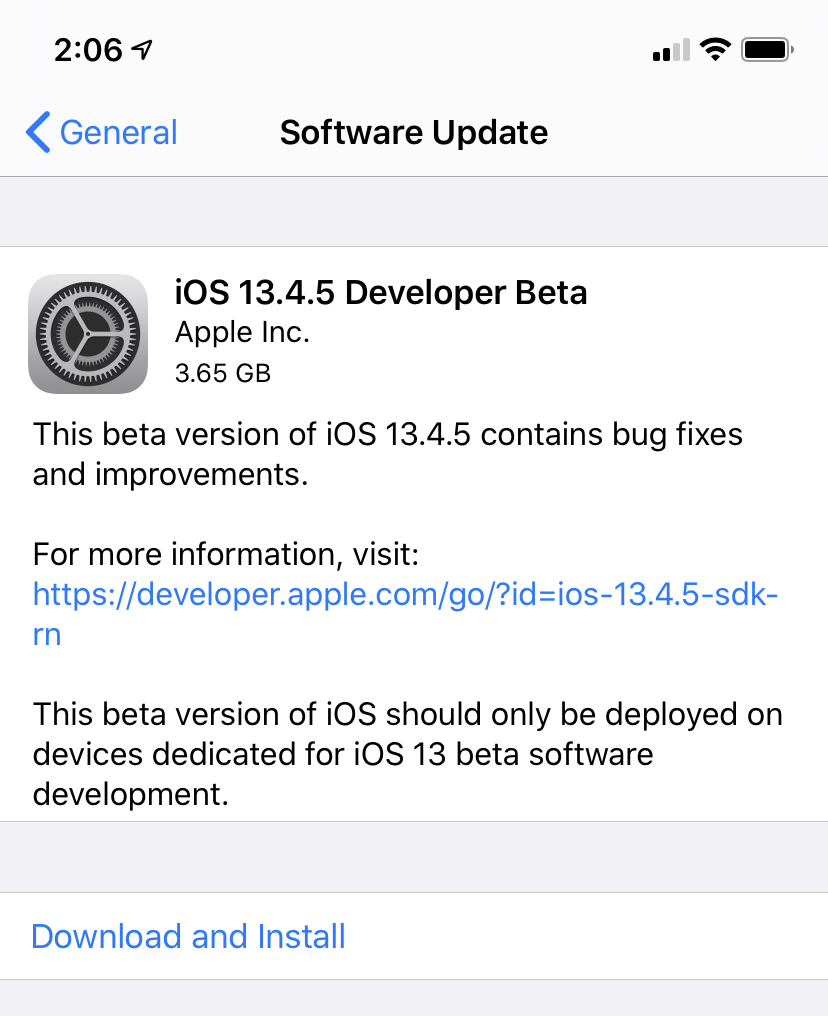Tap the Software Update page title
Viewport: 828px width, 1016px height.
(x=414, y=132)
